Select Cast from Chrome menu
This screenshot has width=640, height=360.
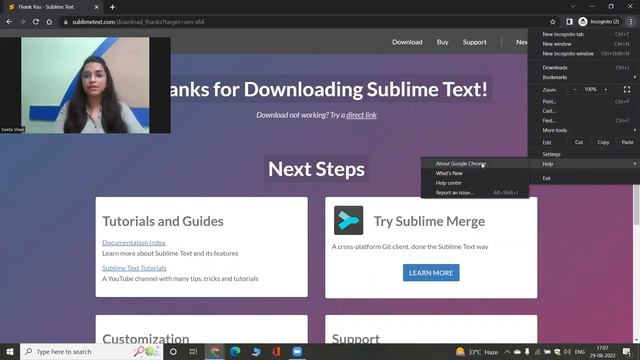[x=584, y=111]
